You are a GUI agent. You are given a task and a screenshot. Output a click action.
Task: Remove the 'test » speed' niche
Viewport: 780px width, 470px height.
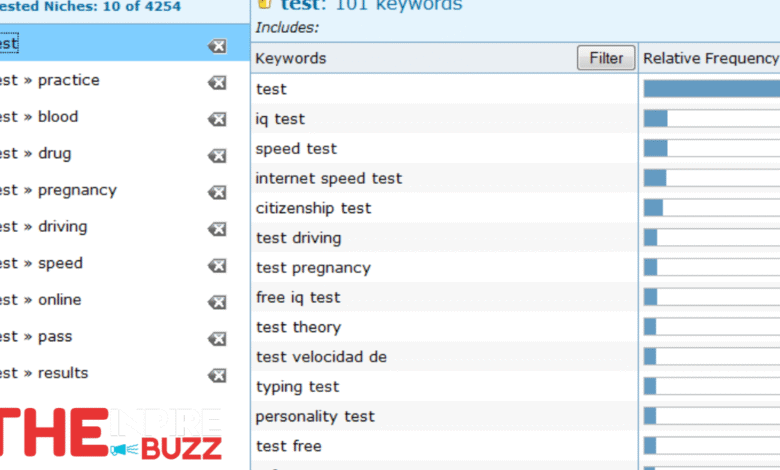(x=217, y=266)
